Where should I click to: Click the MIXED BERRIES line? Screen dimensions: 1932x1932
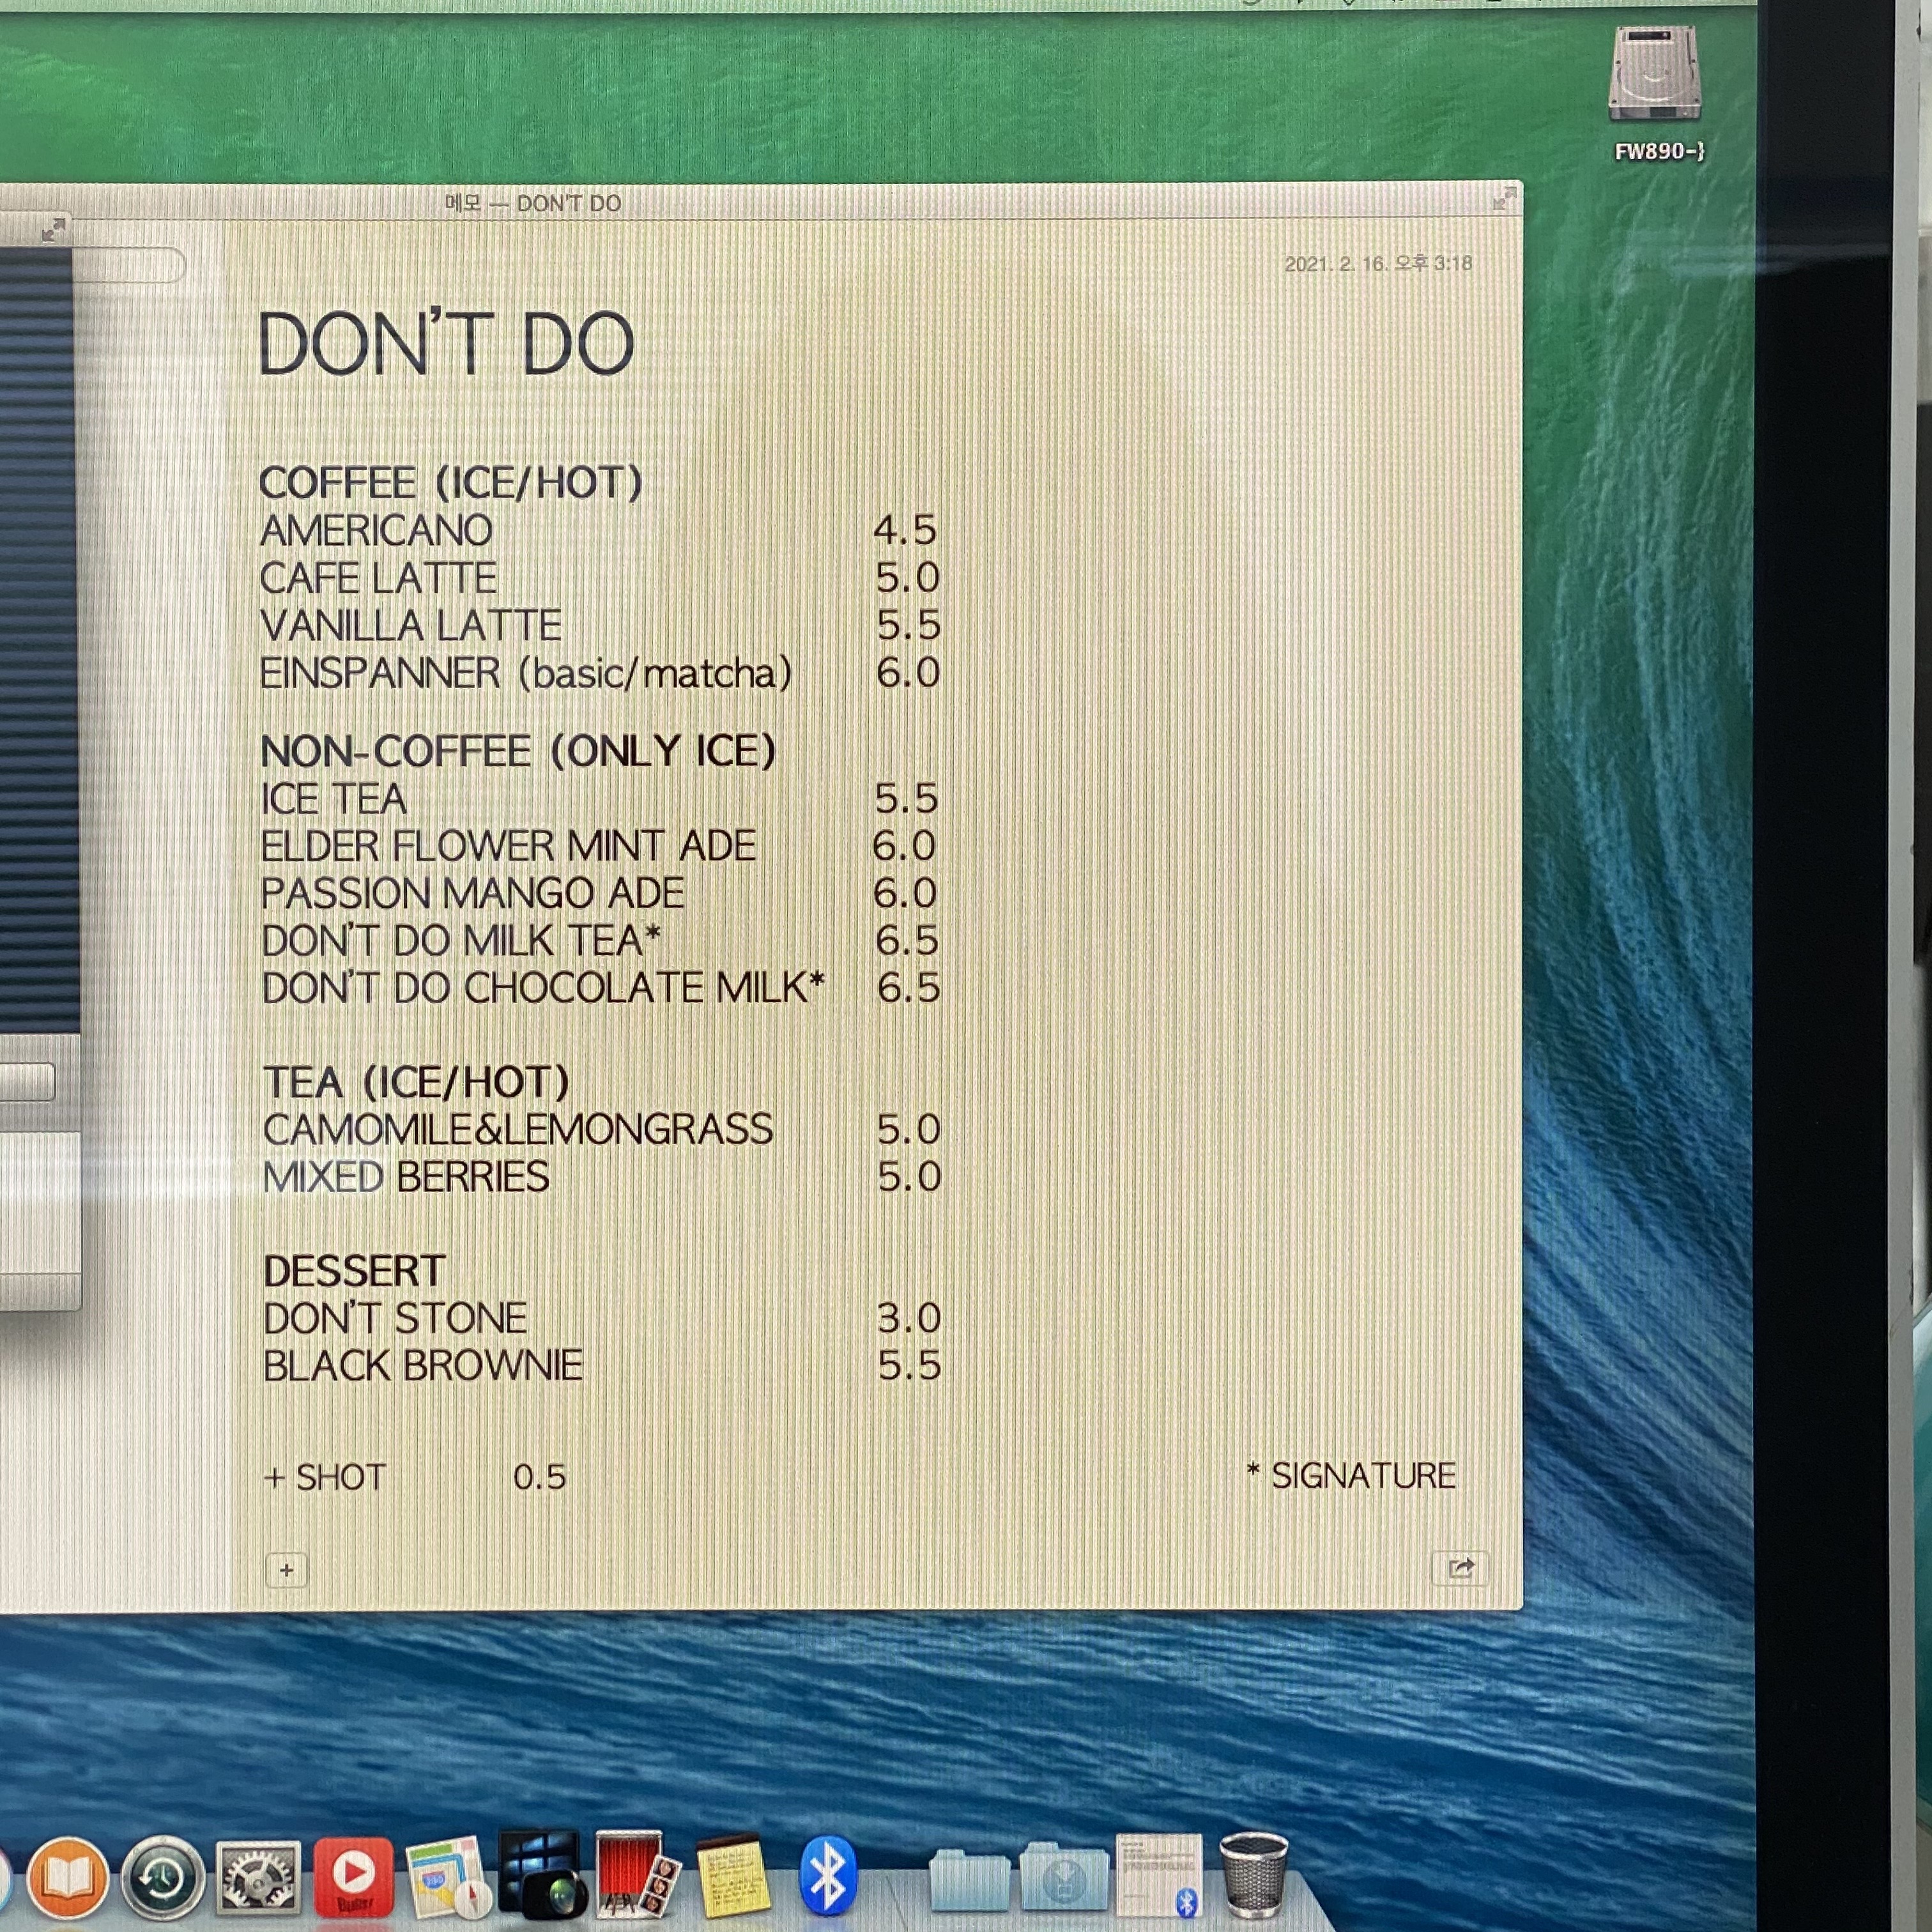point(406,1176)
